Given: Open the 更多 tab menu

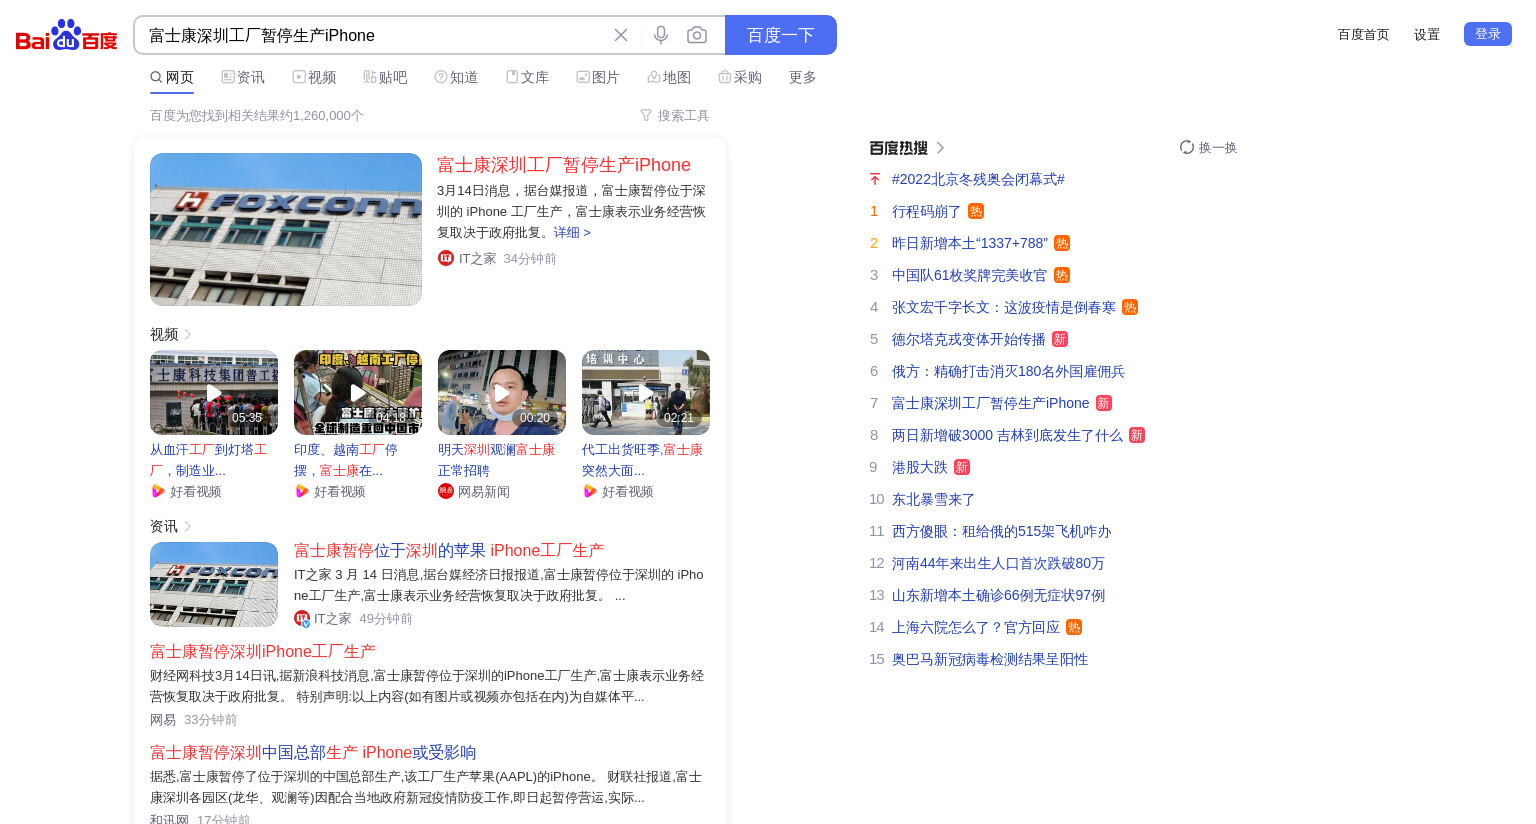Looking at the screenshot, I should coord(803,77).
